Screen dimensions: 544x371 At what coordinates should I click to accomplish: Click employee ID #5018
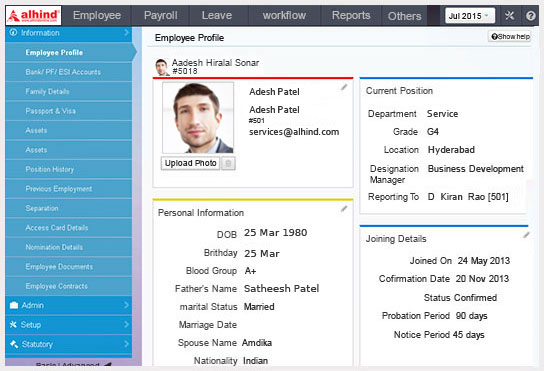point(185,71)
